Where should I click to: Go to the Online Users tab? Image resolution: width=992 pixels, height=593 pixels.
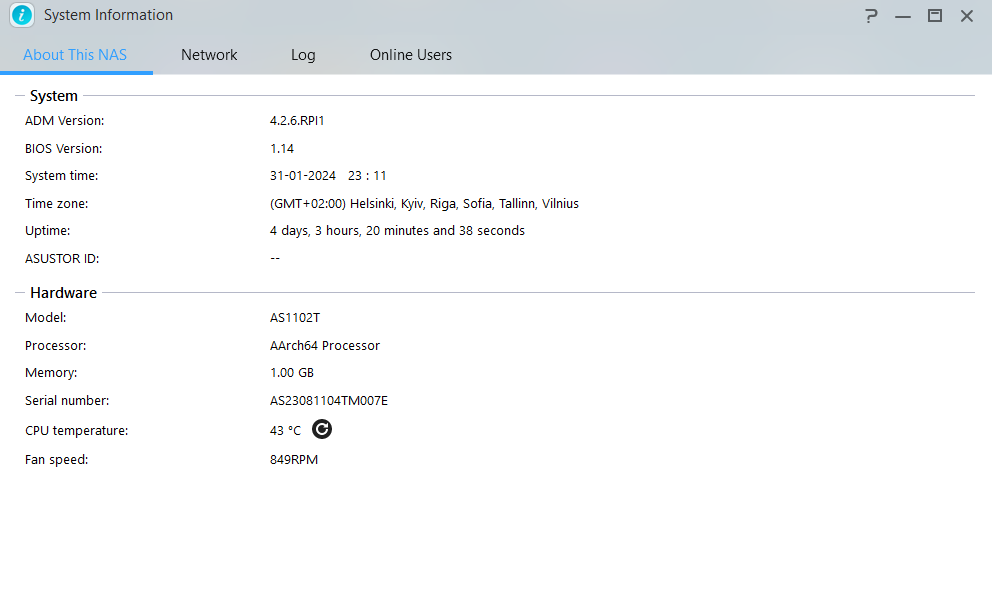coord(411,55)
